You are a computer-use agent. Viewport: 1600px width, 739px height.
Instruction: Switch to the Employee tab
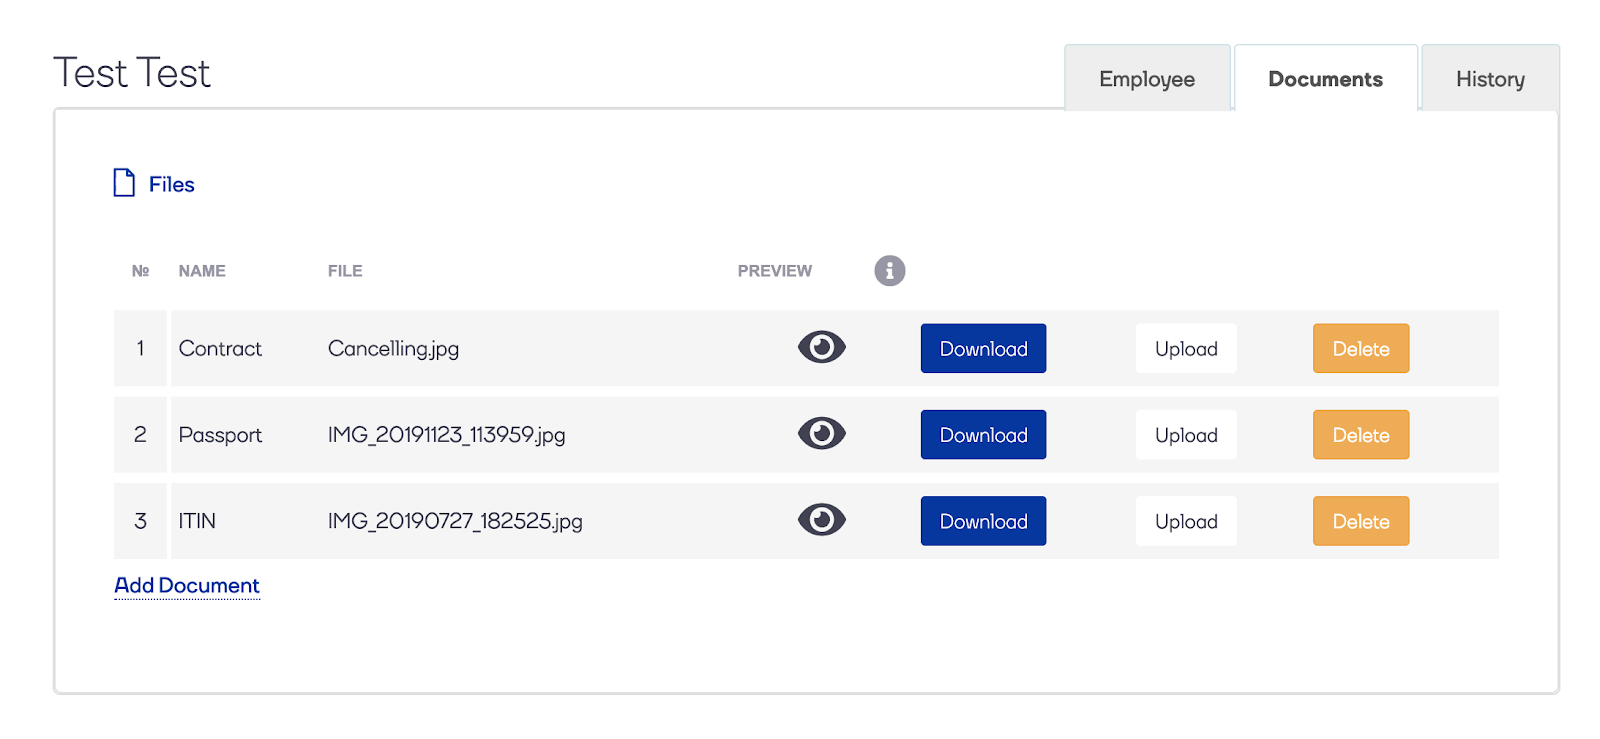click(x=1146, y=79)
